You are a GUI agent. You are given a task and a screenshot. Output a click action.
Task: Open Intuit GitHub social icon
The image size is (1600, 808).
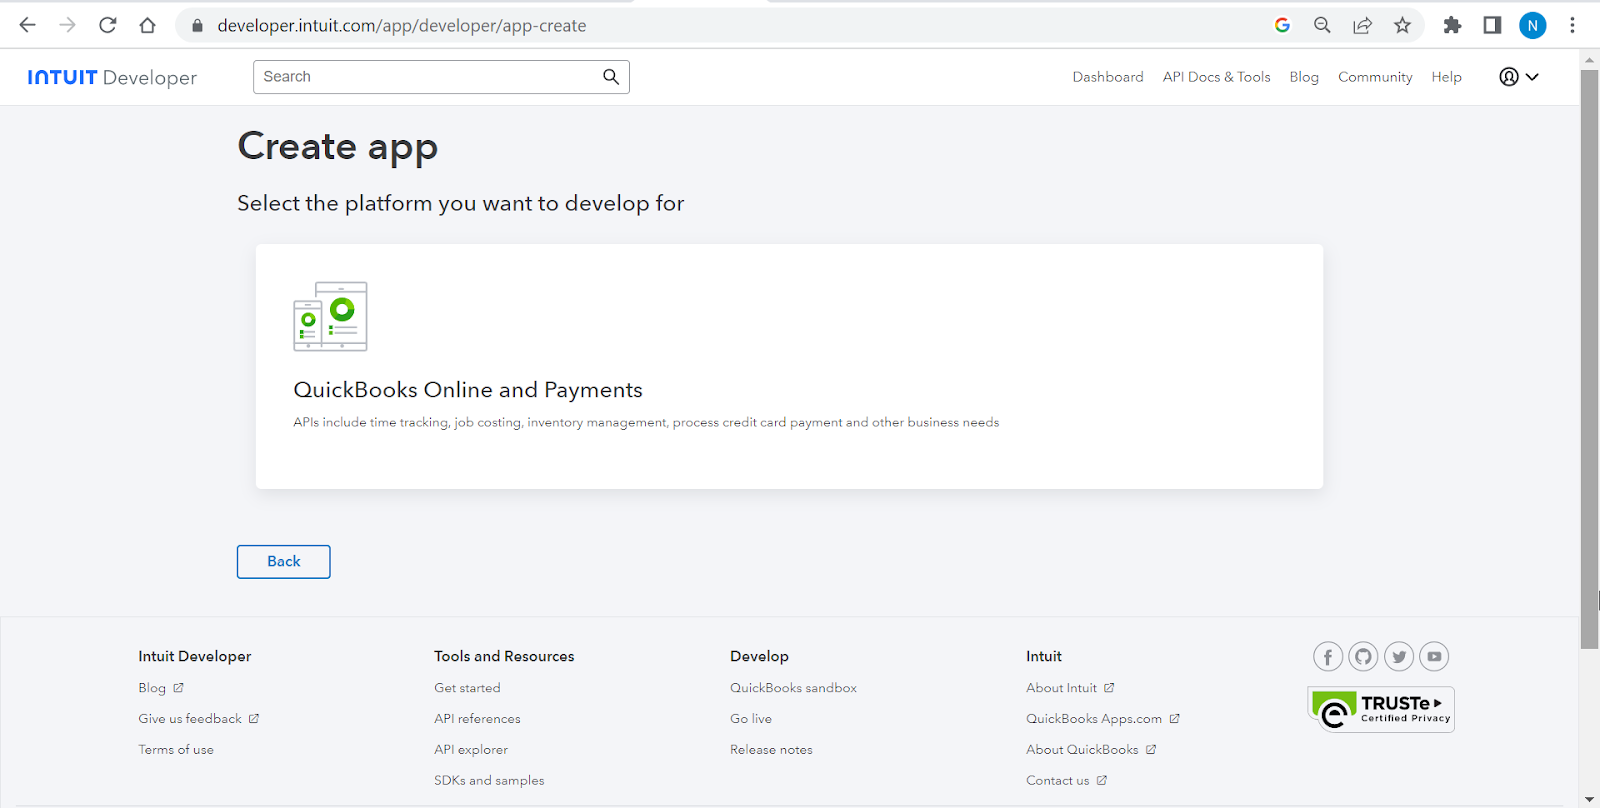pyautogui.click(x=1363, y=657)
